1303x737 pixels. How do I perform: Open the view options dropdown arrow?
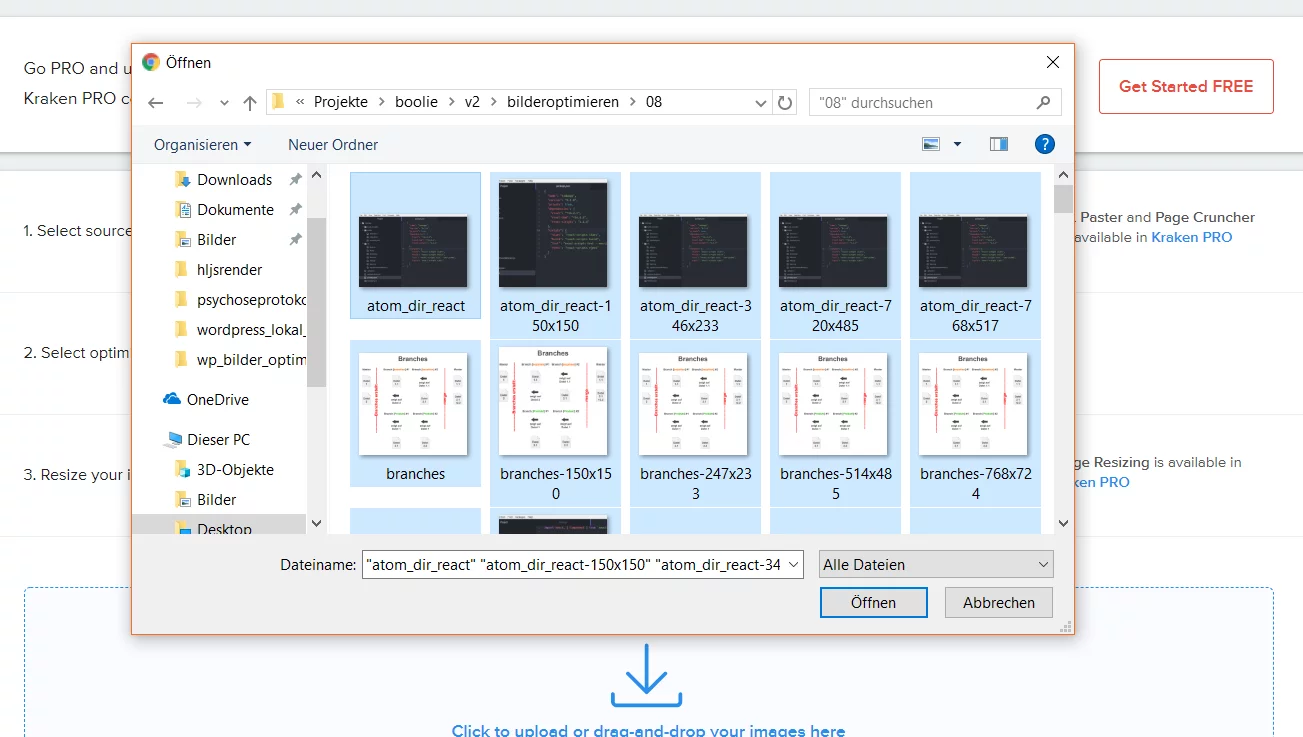pos(957,145)
